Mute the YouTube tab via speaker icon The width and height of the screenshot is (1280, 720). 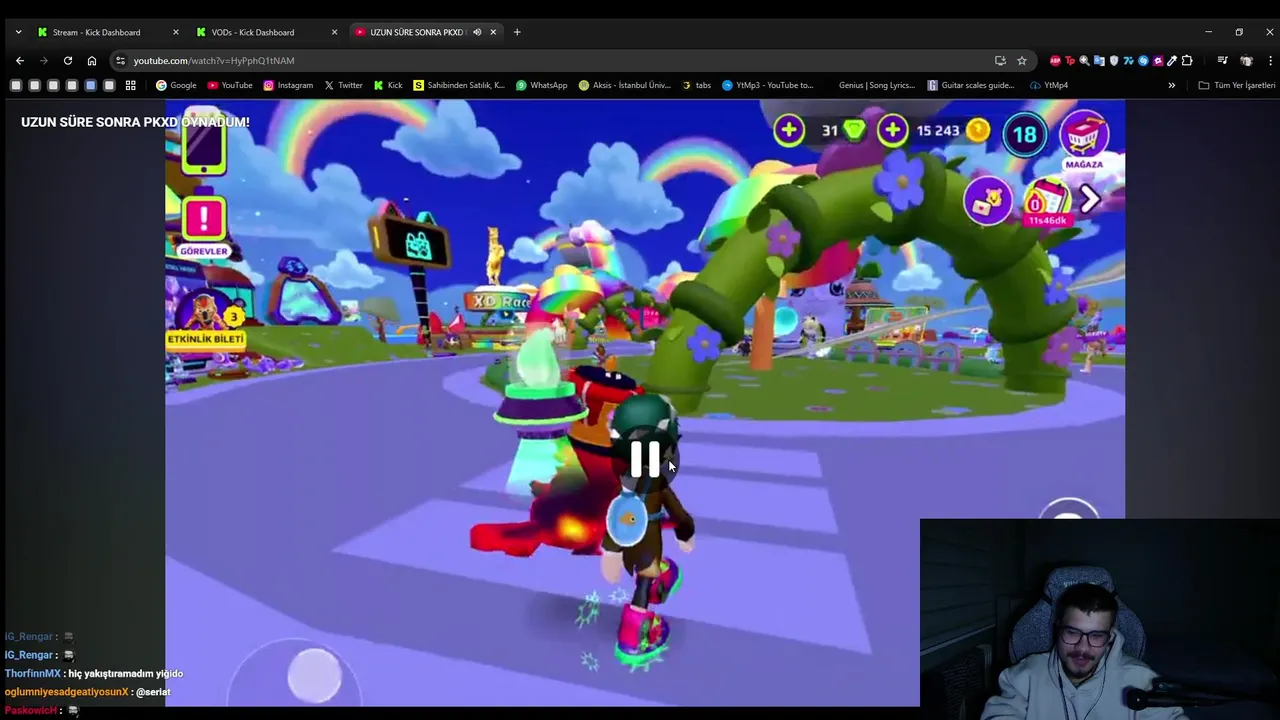point(477,32)
